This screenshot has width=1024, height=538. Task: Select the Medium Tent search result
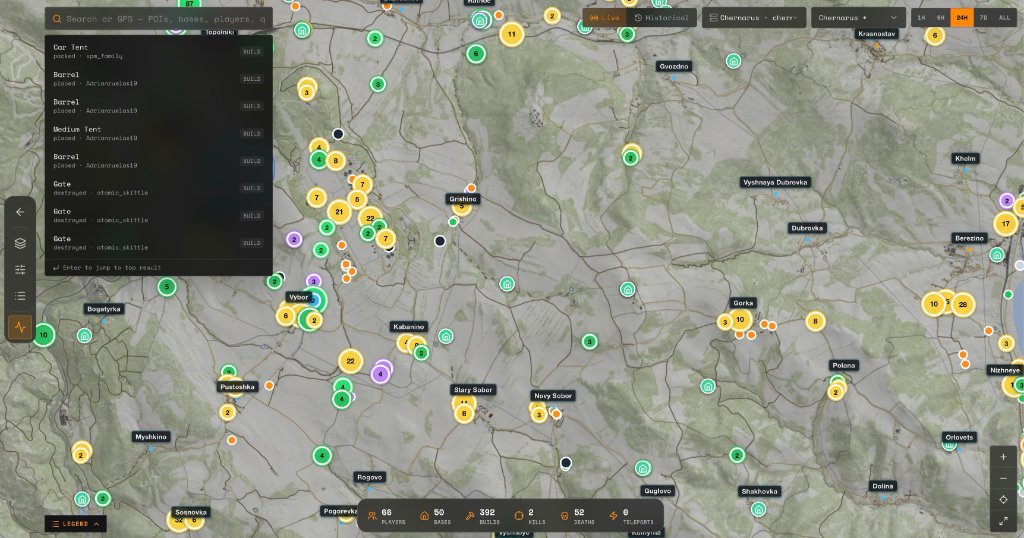[159, 133]
